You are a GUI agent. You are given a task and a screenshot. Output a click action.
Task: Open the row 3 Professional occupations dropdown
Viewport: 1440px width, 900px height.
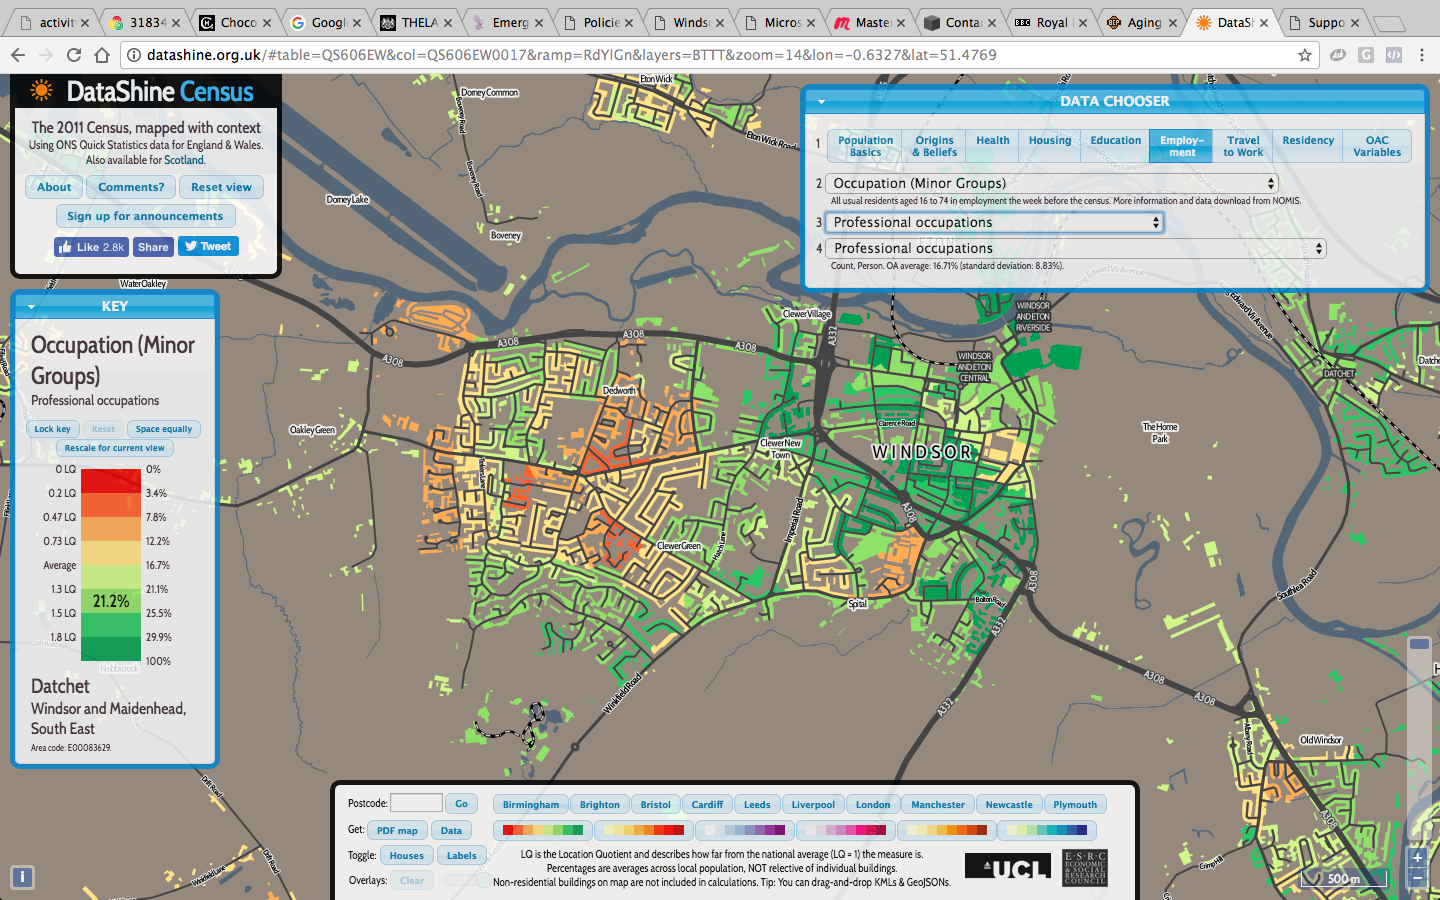click(x=994, y=222)
